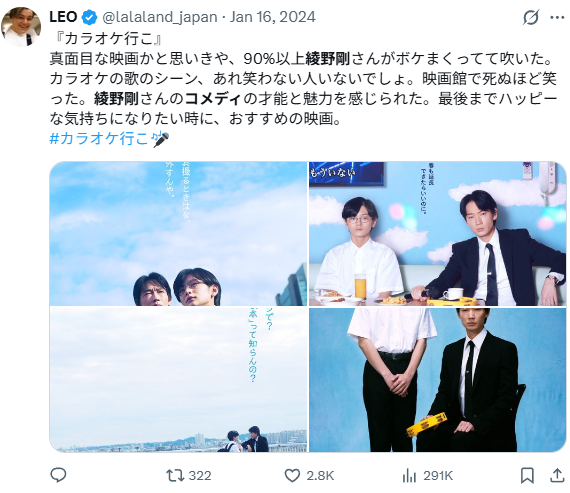
Task: Like the tweet via heart icon
Action: click(x=292, y=475)
